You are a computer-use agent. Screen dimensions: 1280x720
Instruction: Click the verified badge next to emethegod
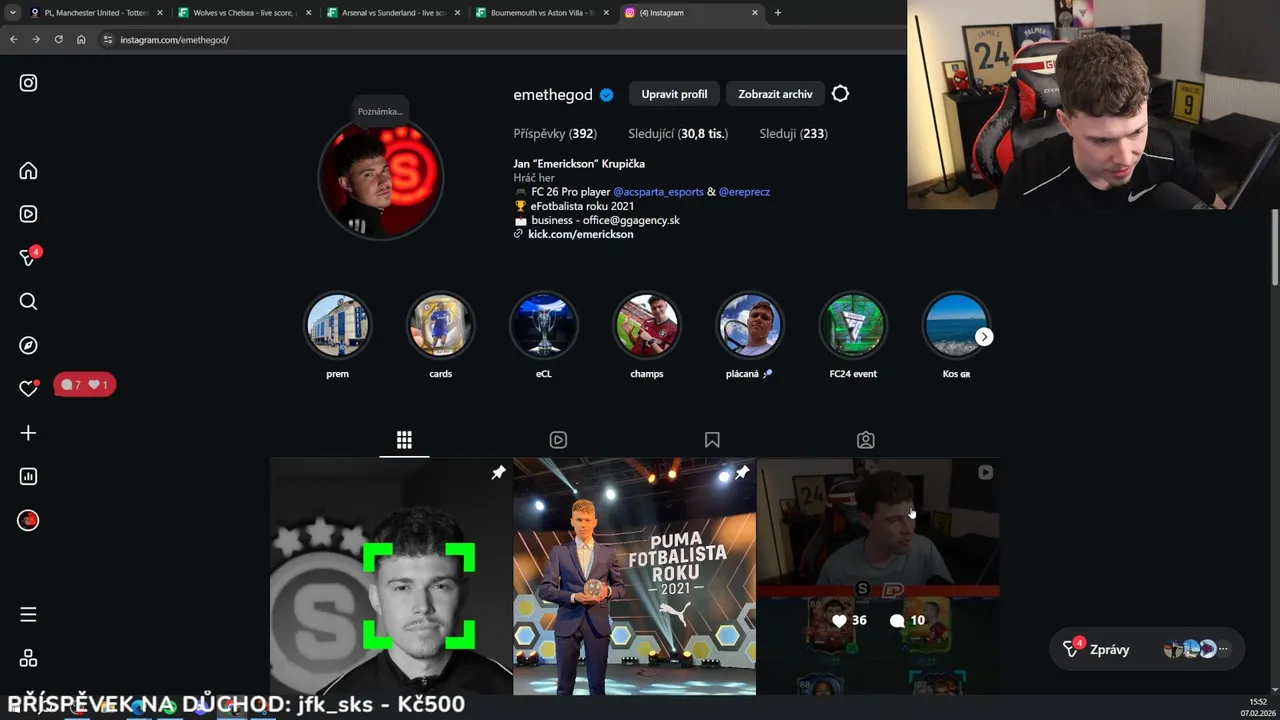click(606, 95)
